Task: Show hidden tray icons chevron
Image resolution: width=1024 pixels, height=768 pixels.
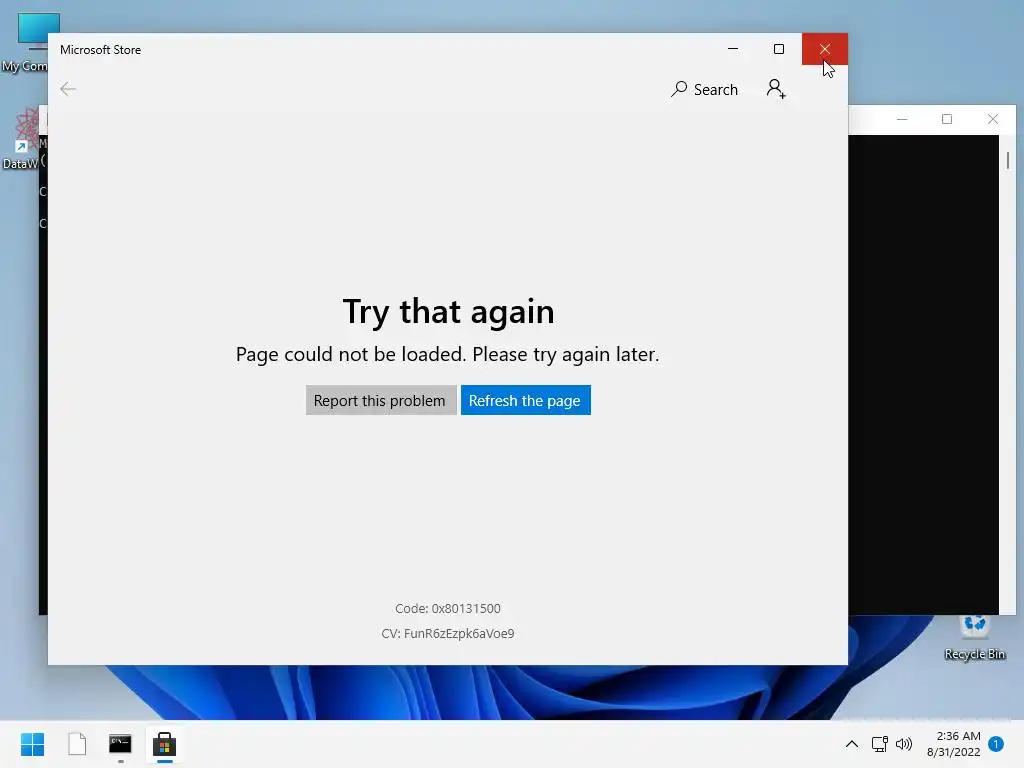Action: click(x=852, y=744)
